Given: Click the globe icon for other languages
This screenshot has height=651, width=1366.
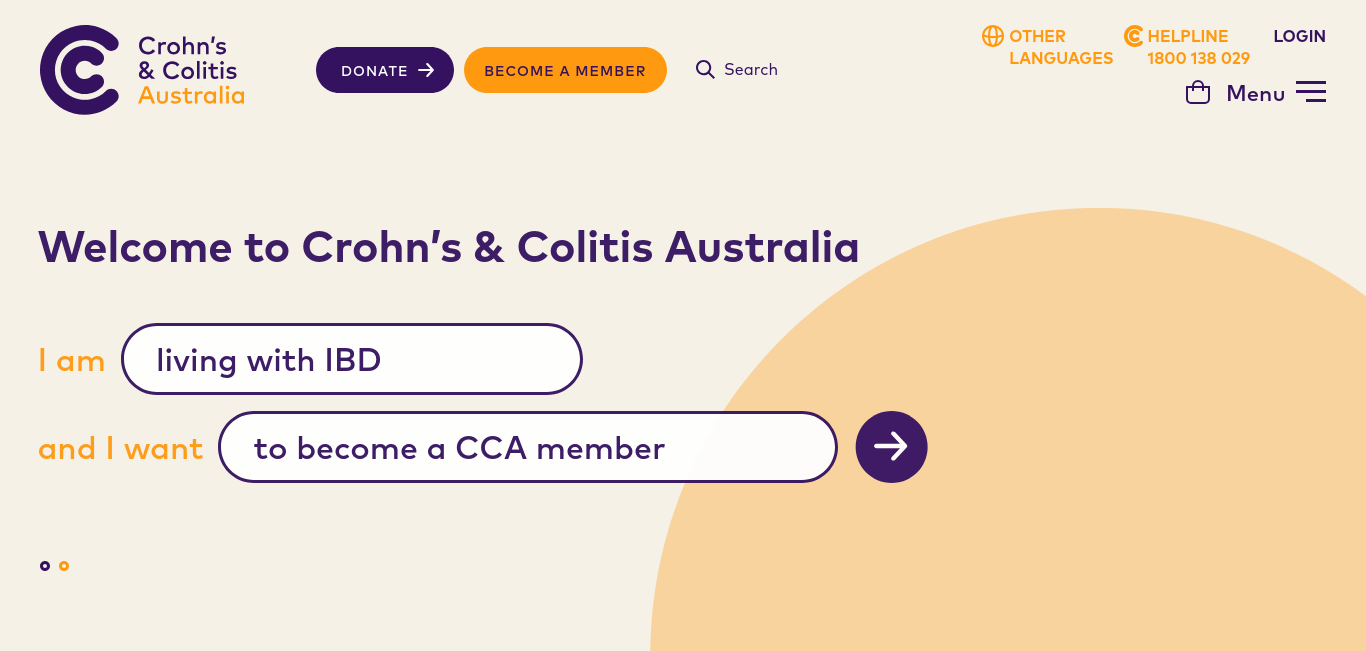Looking at the screenshot, I should 993,36.
